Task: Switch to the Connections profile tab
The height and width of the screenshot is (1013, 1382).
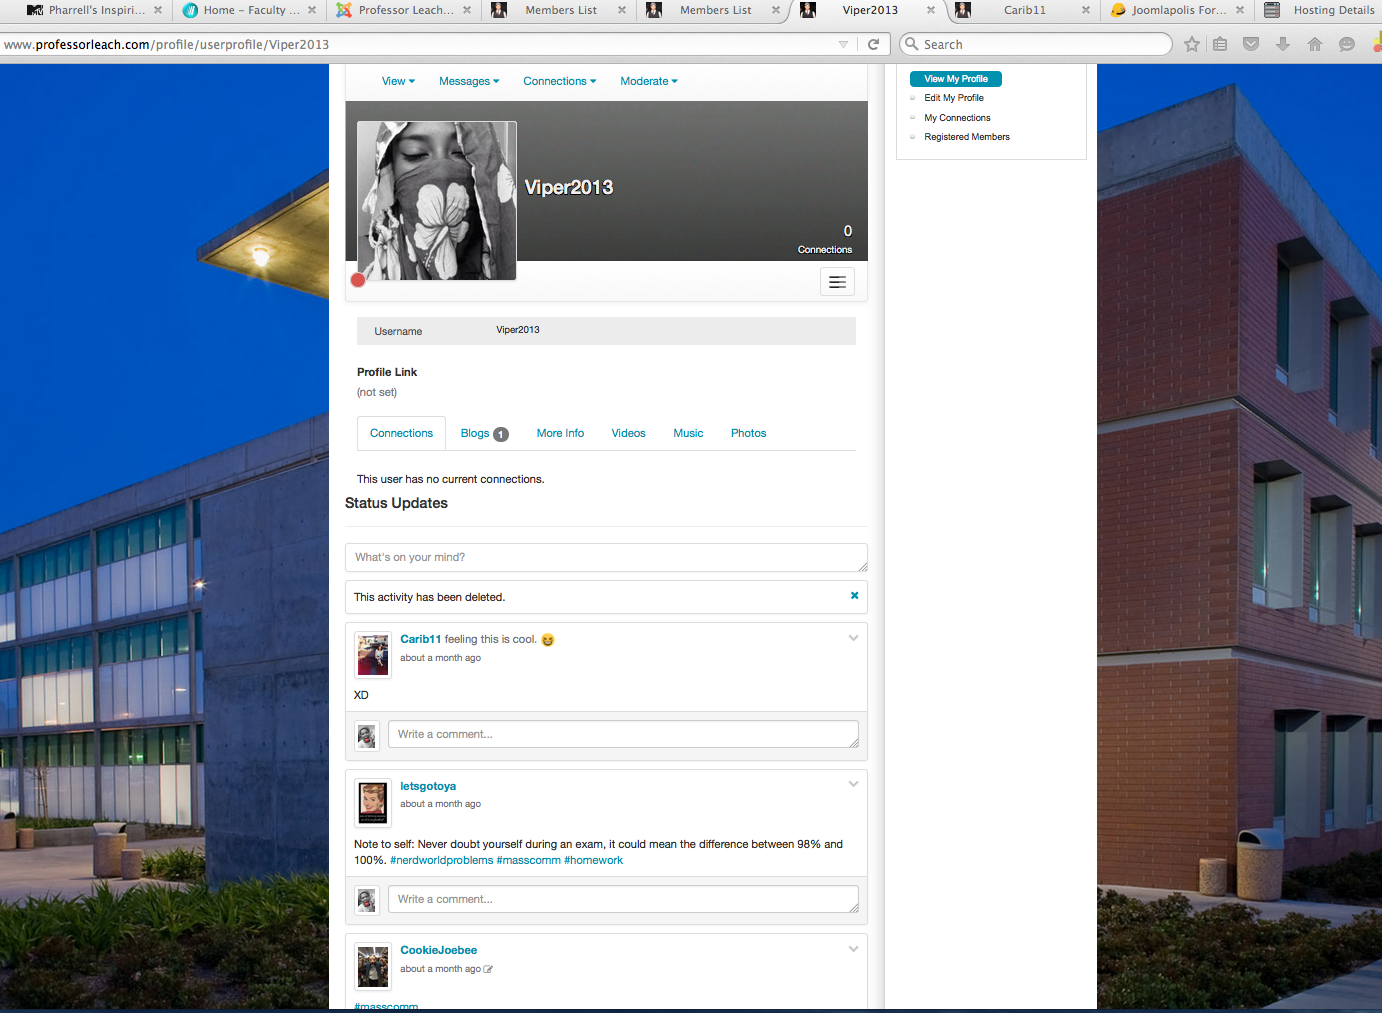Action: (401, 433)
